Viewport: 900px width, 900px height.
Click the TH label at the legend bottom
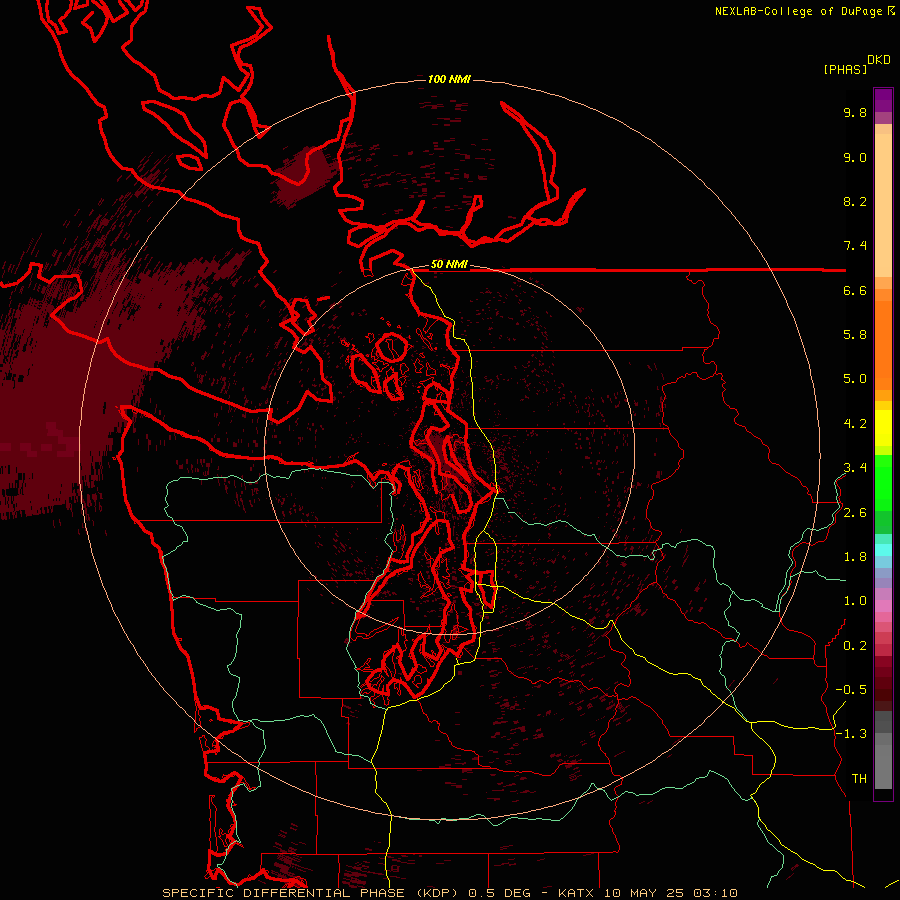[x=859, y=779]
